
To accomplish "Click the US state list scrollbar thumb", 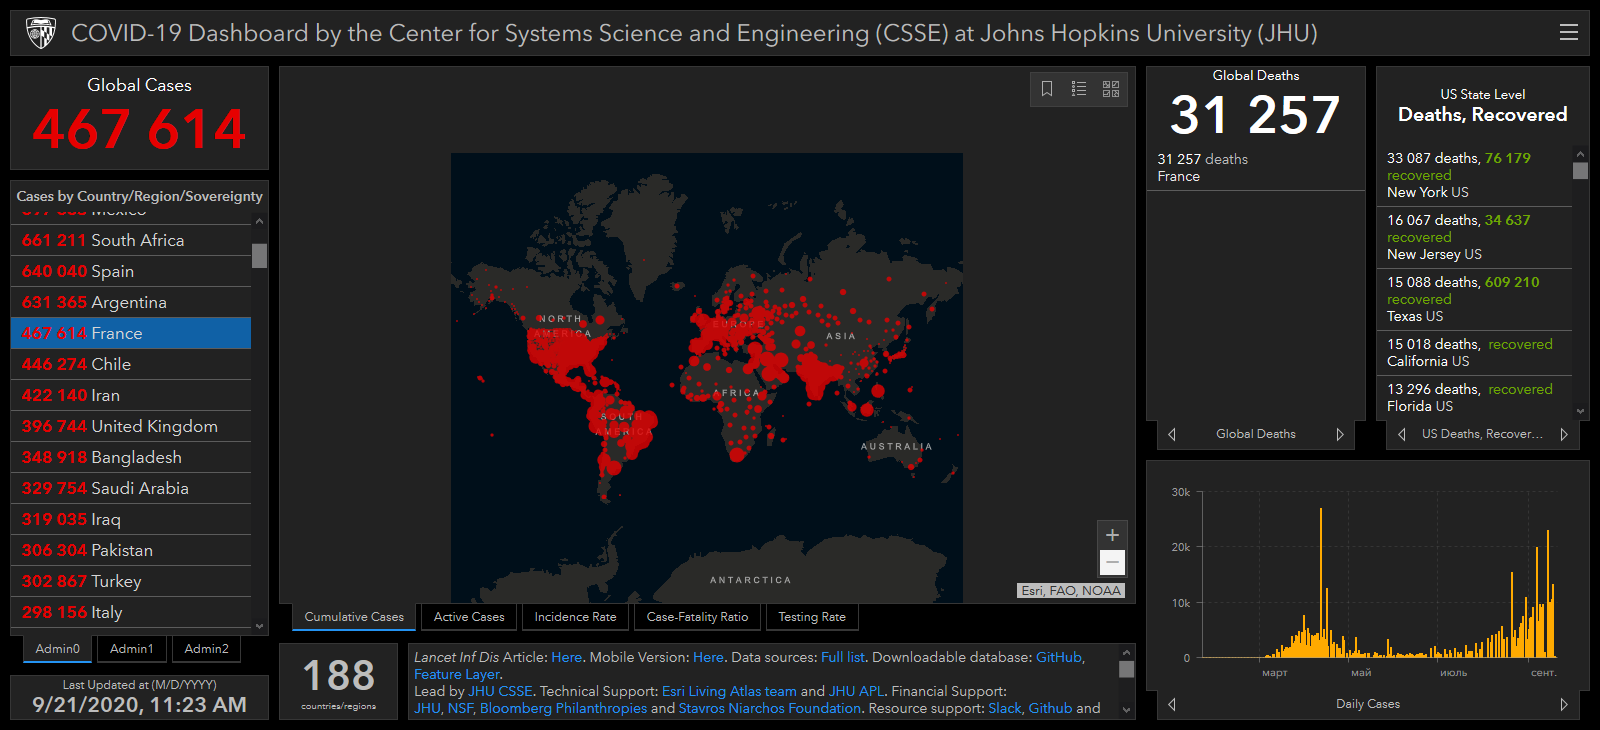I will point(1580,171).
